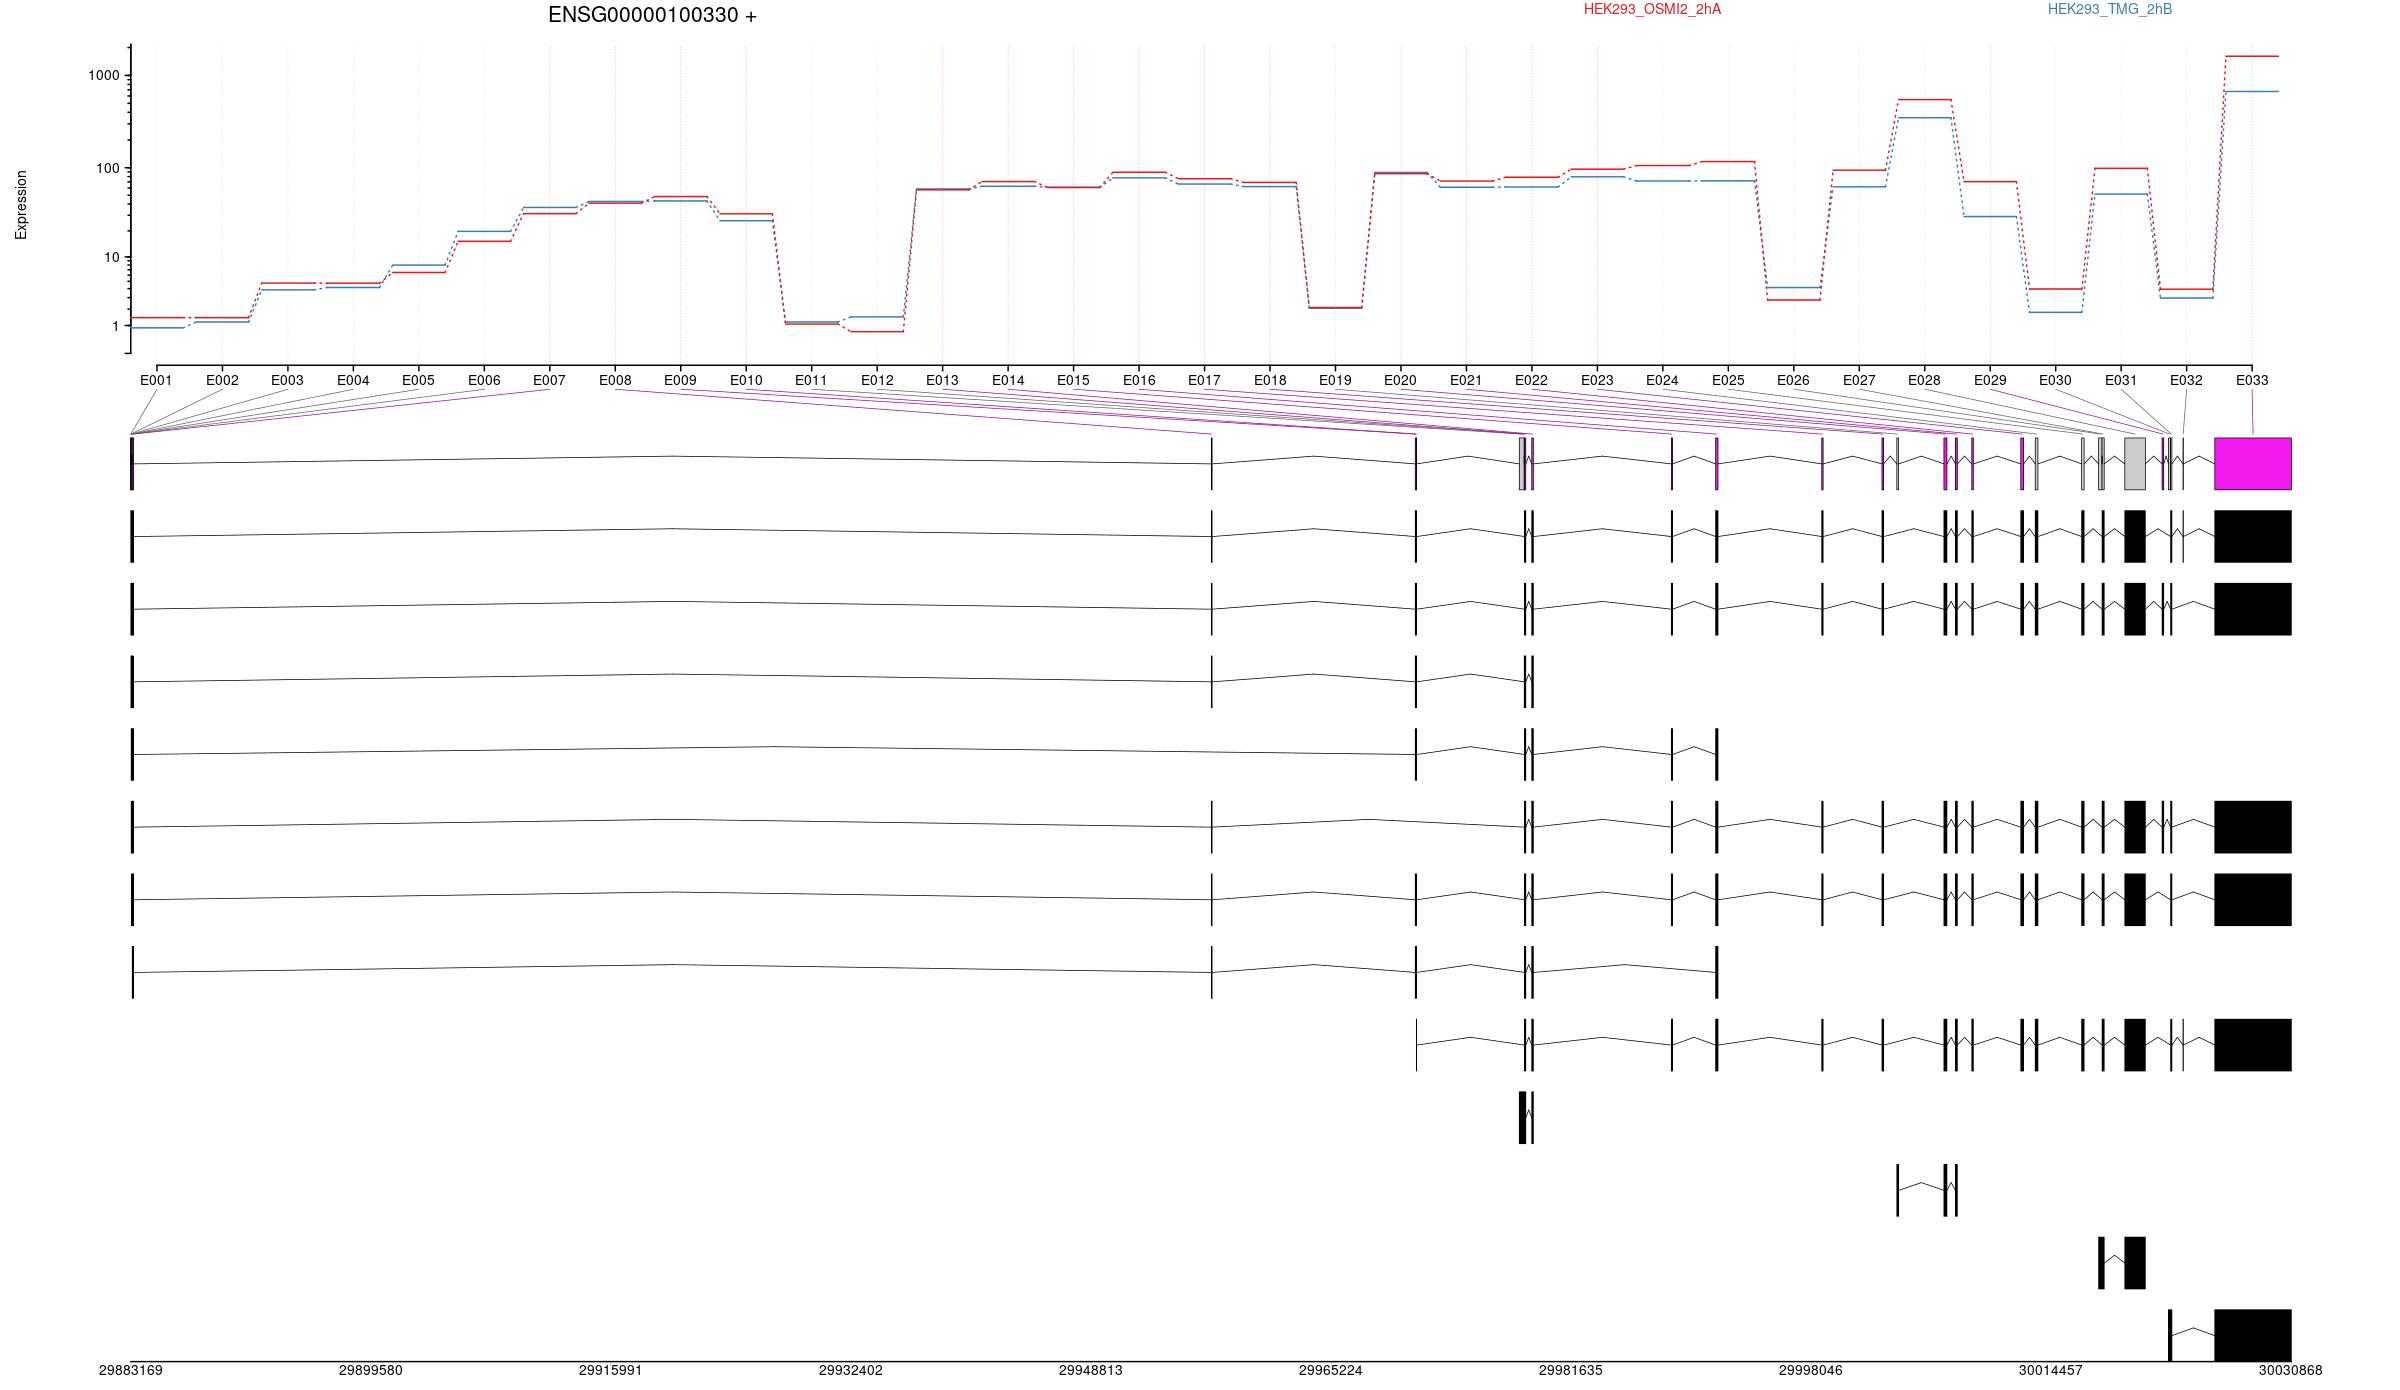Click exon bin label E024
Image resolution: width=2400 pixels, height=1390 pixels.
(1662, 380)
